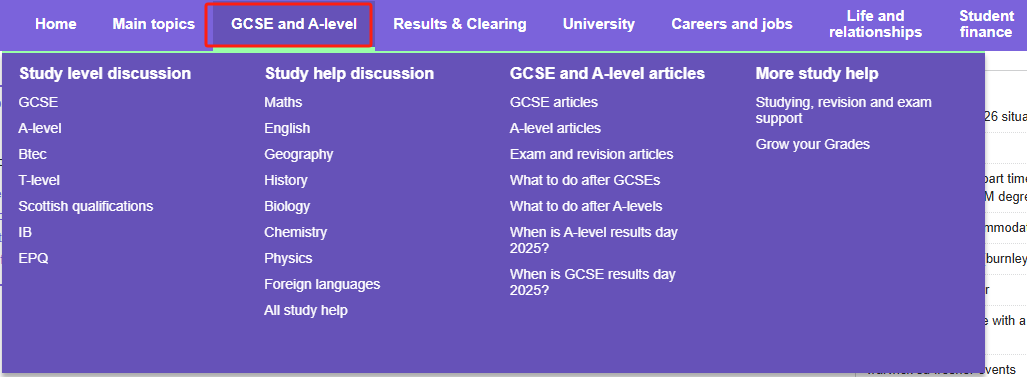Visit the Btec discussion forum
The width and height of the screenshot is (1027, 377).
[33, 154]
